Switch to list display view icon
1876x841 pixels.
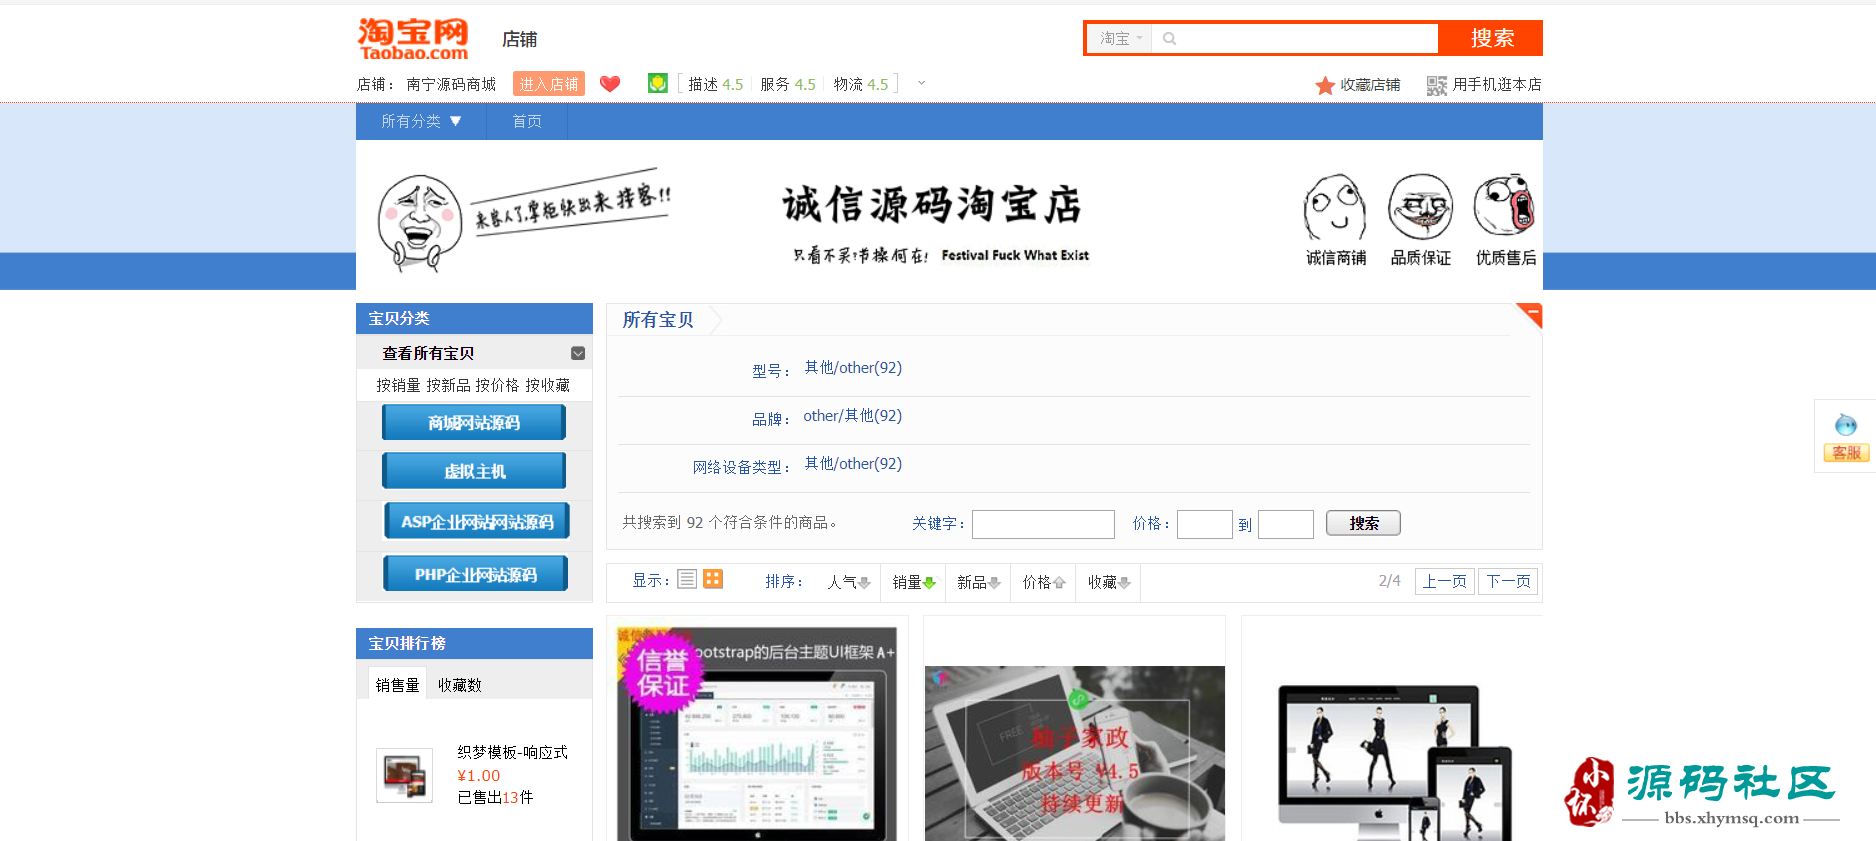[x=687, y=579]
